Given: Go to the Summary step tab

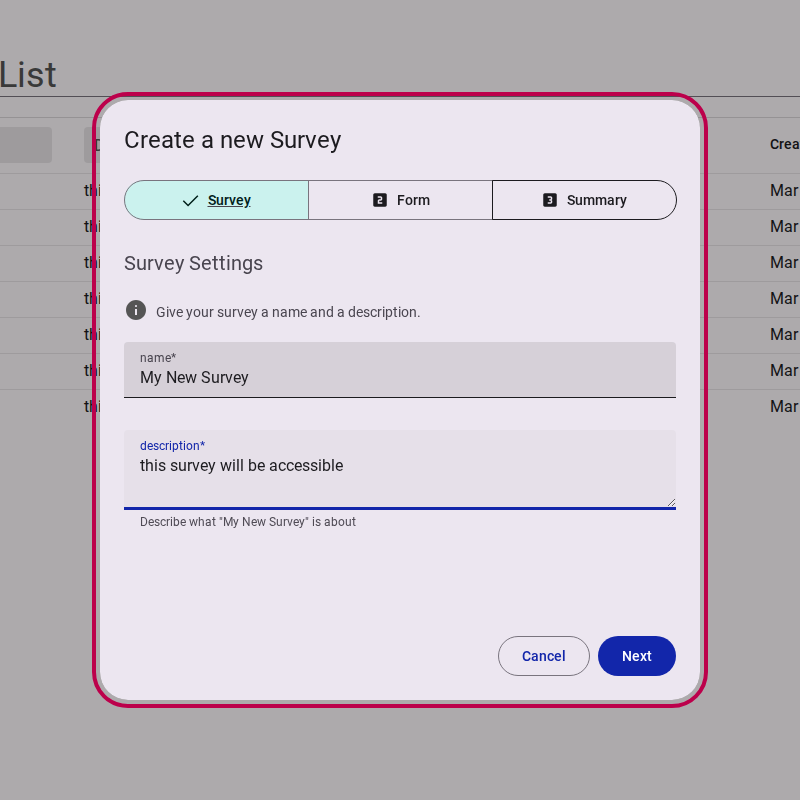Looking at the screenshot, I should [584, 200].
